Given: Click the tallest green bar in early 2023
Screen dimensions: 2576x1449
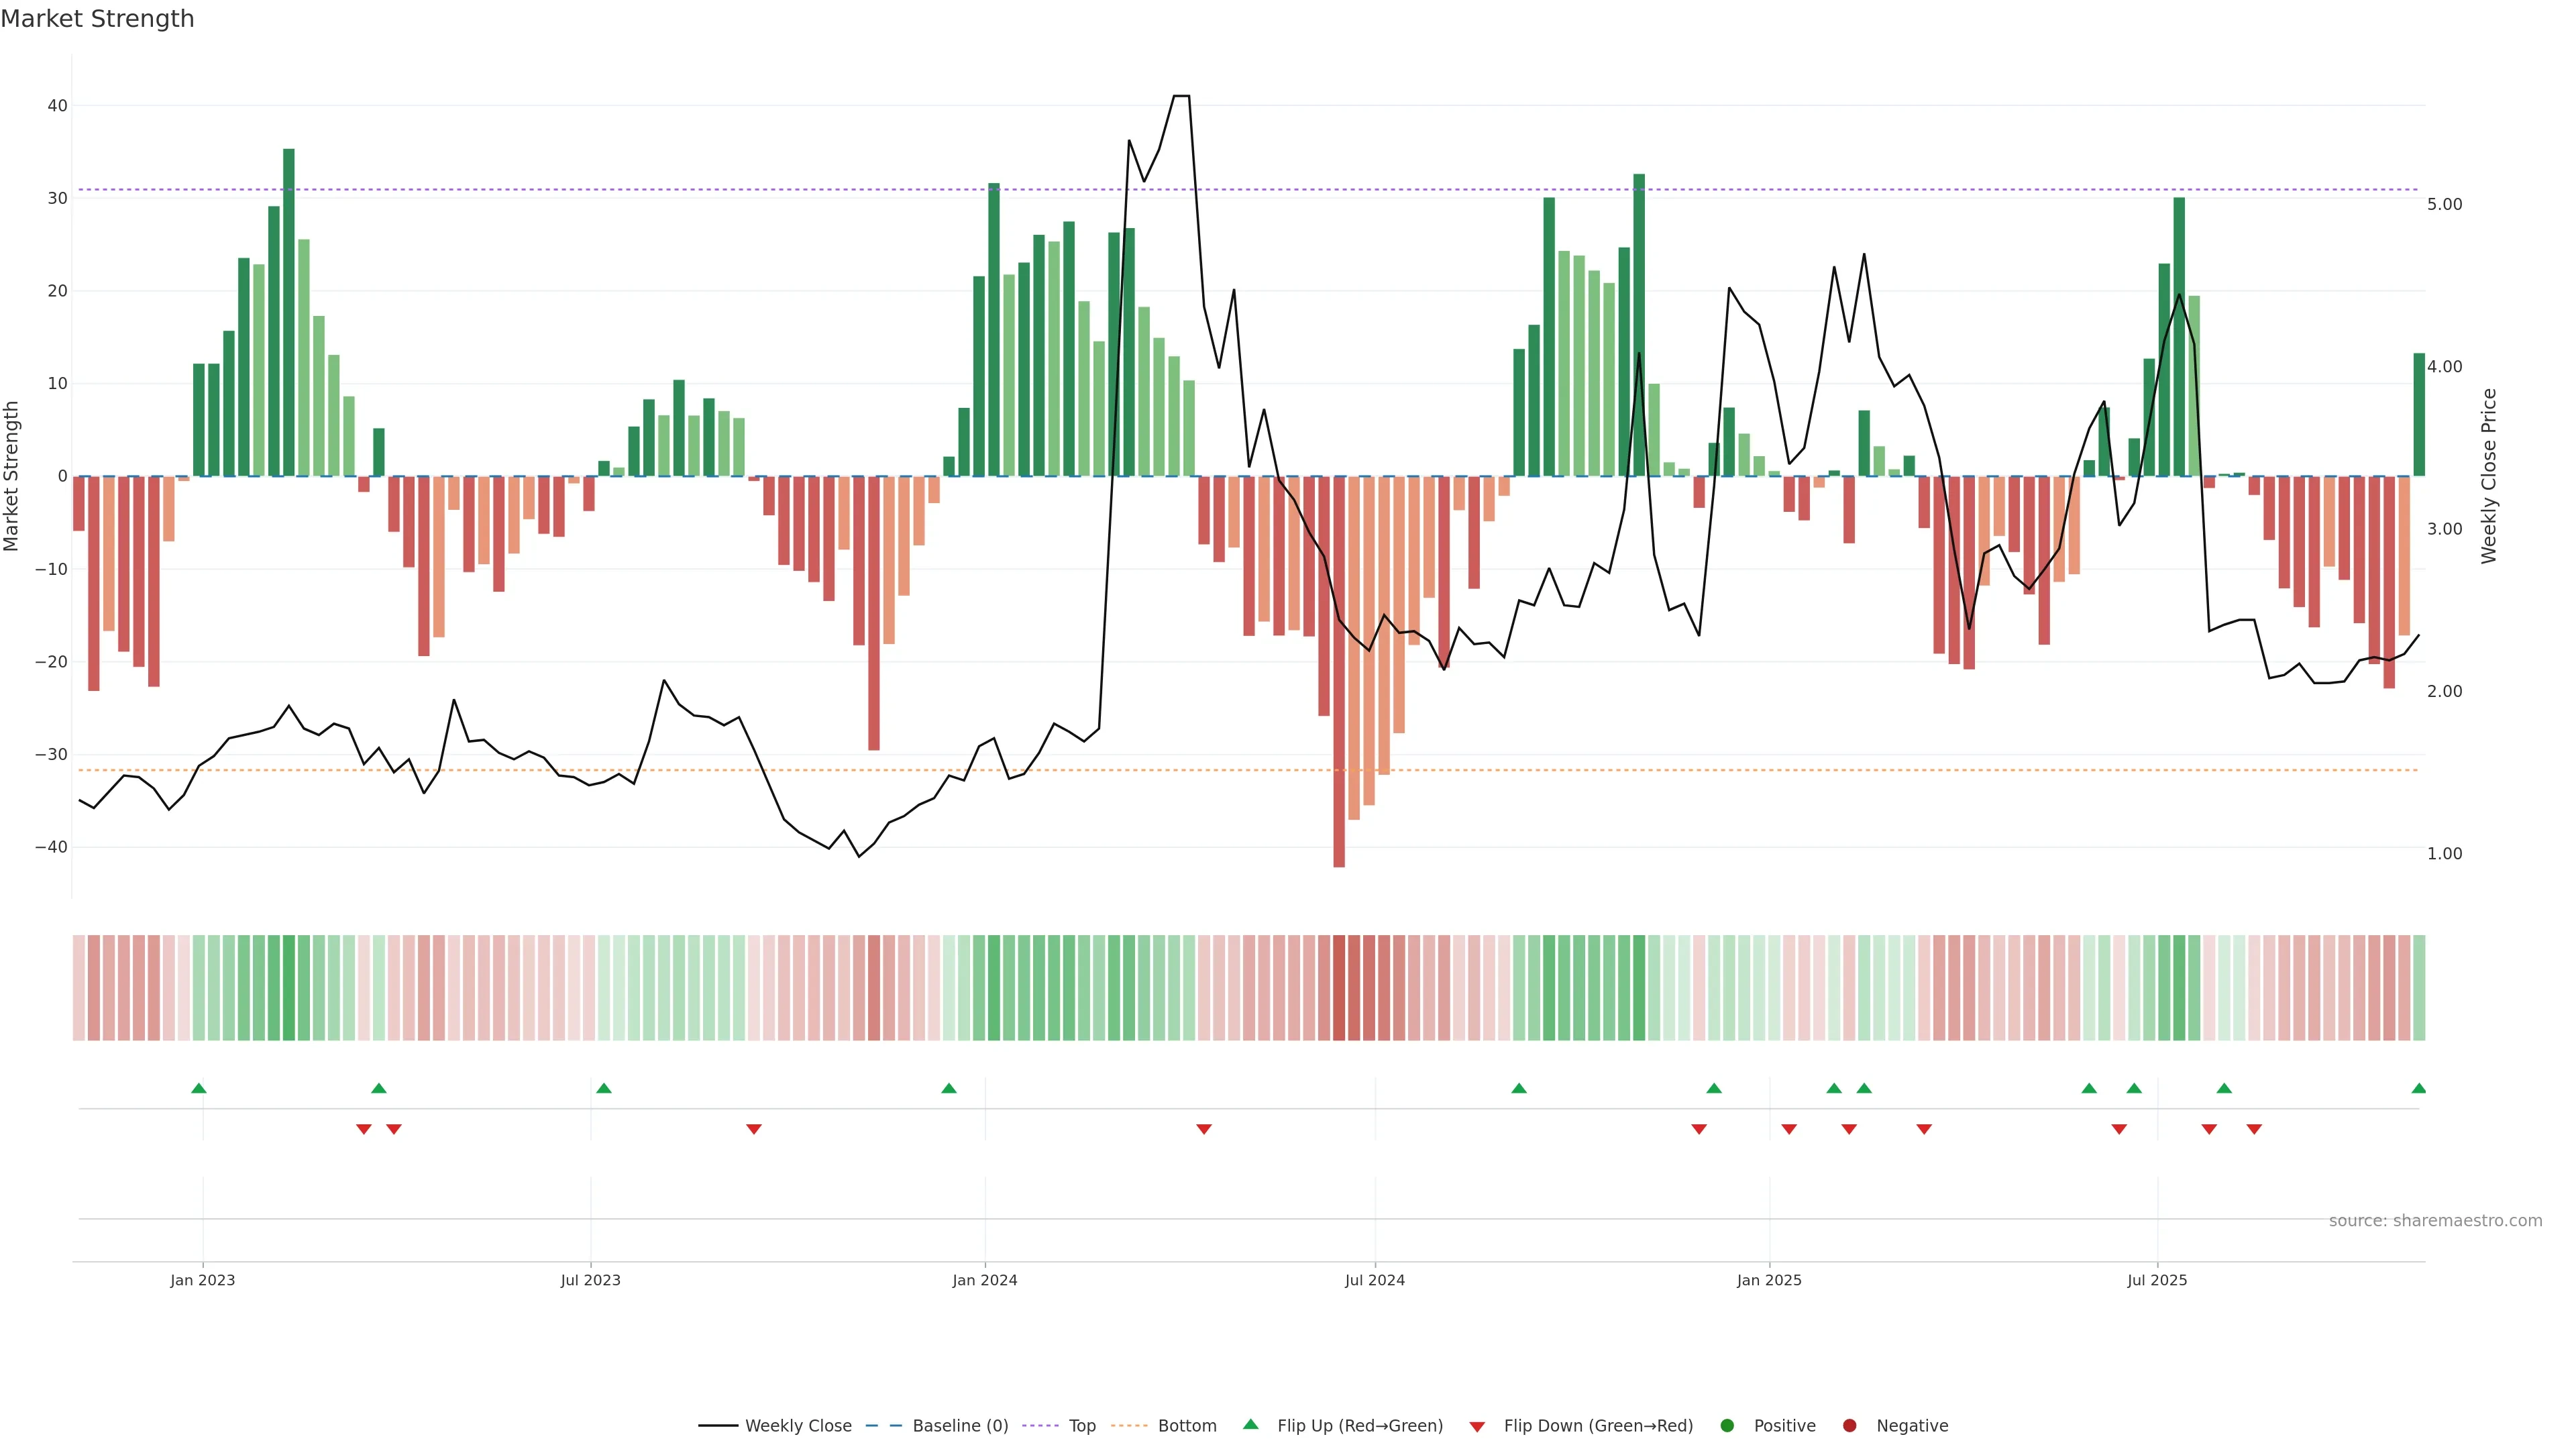Looking at the screenshot, I should [289, 312].
